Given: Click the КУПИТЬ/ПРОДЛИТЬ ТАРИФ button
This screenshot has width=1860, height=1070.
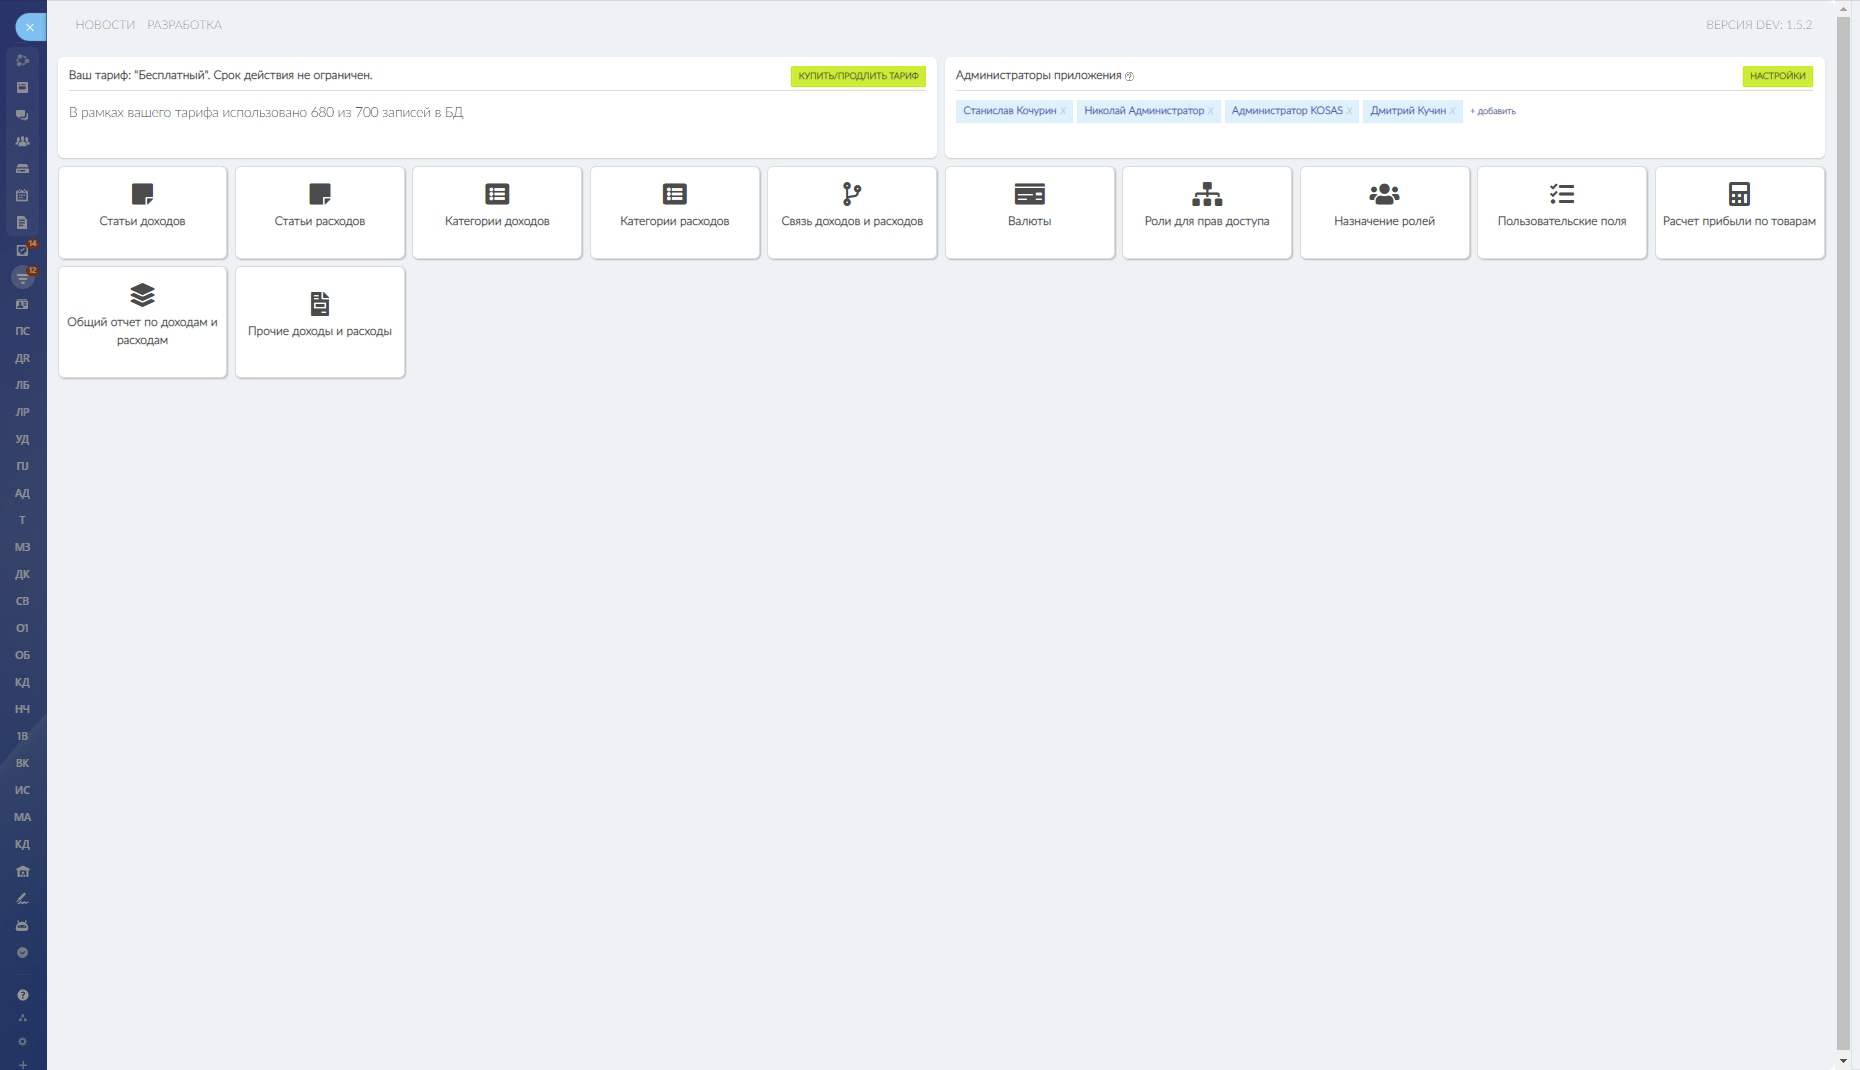Looking at the screenshot, I should click(x=858, y=76).
